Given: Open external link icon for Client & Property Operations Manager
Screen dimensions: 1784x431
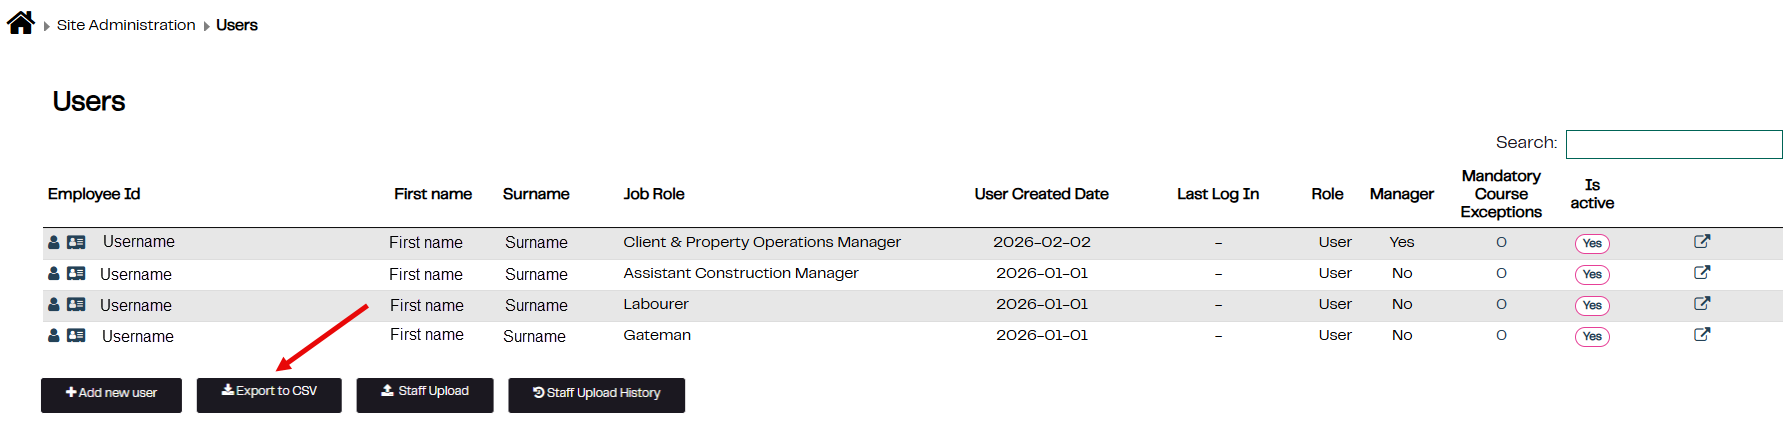Looking at the screenshot, I should point(1702,241).
